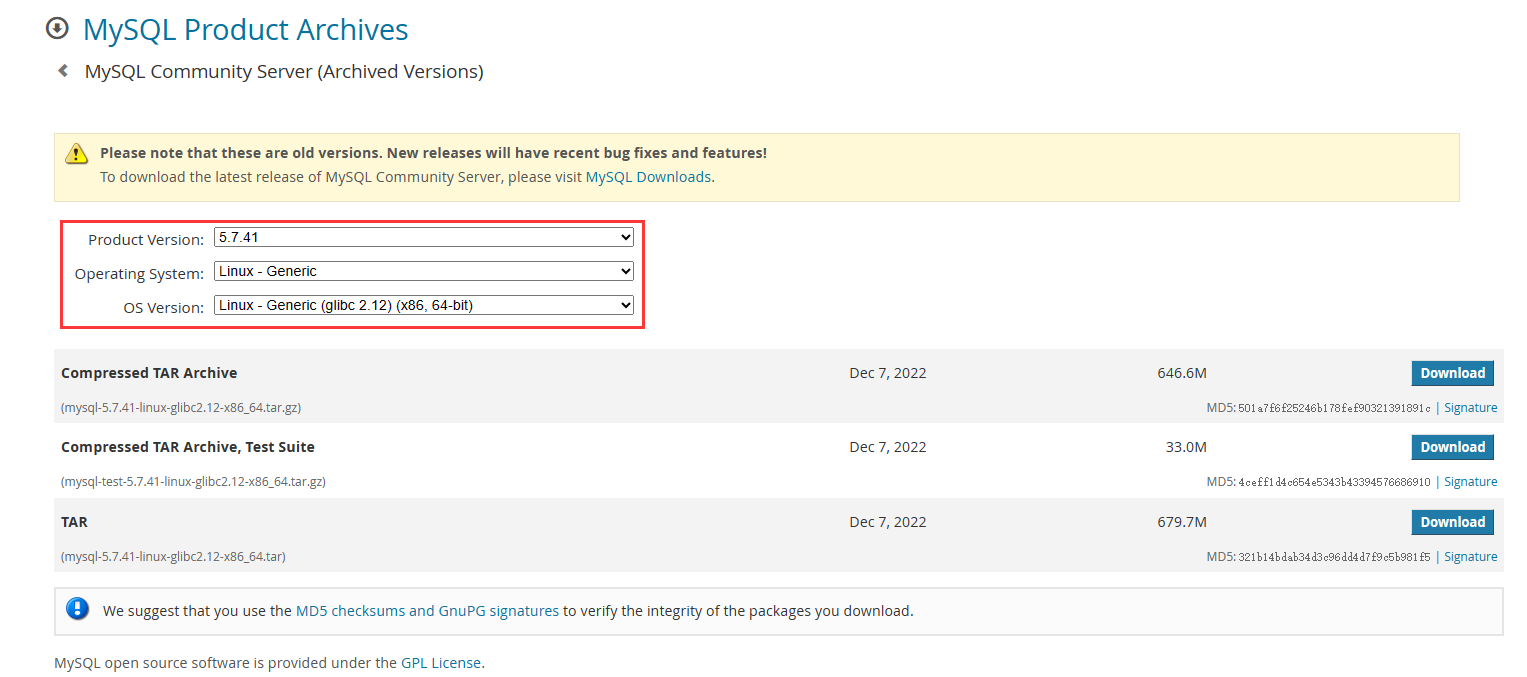
Task: Click the MD5 hash starting with 501a7f6f
Action: (x=1334, y=408)
